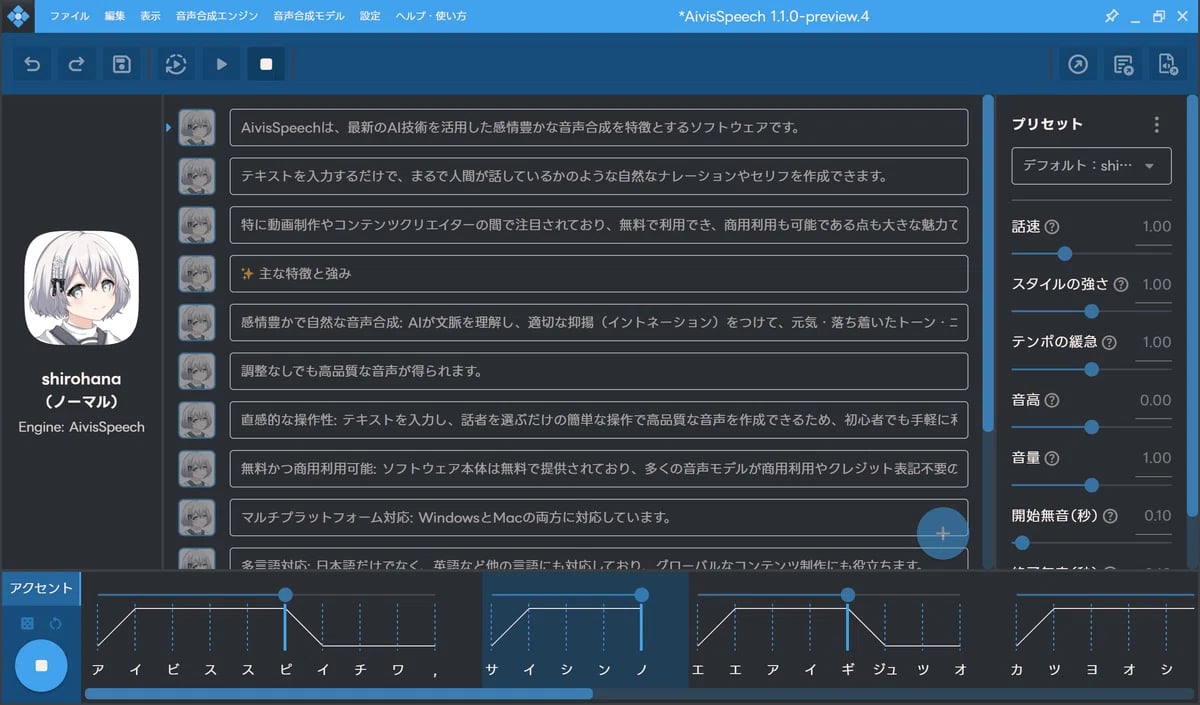Image resolution: width=1200 pixels, height=705 pixels.
Task: Click the mora ギ in the accent editor
Action: (x=848, y=670)
